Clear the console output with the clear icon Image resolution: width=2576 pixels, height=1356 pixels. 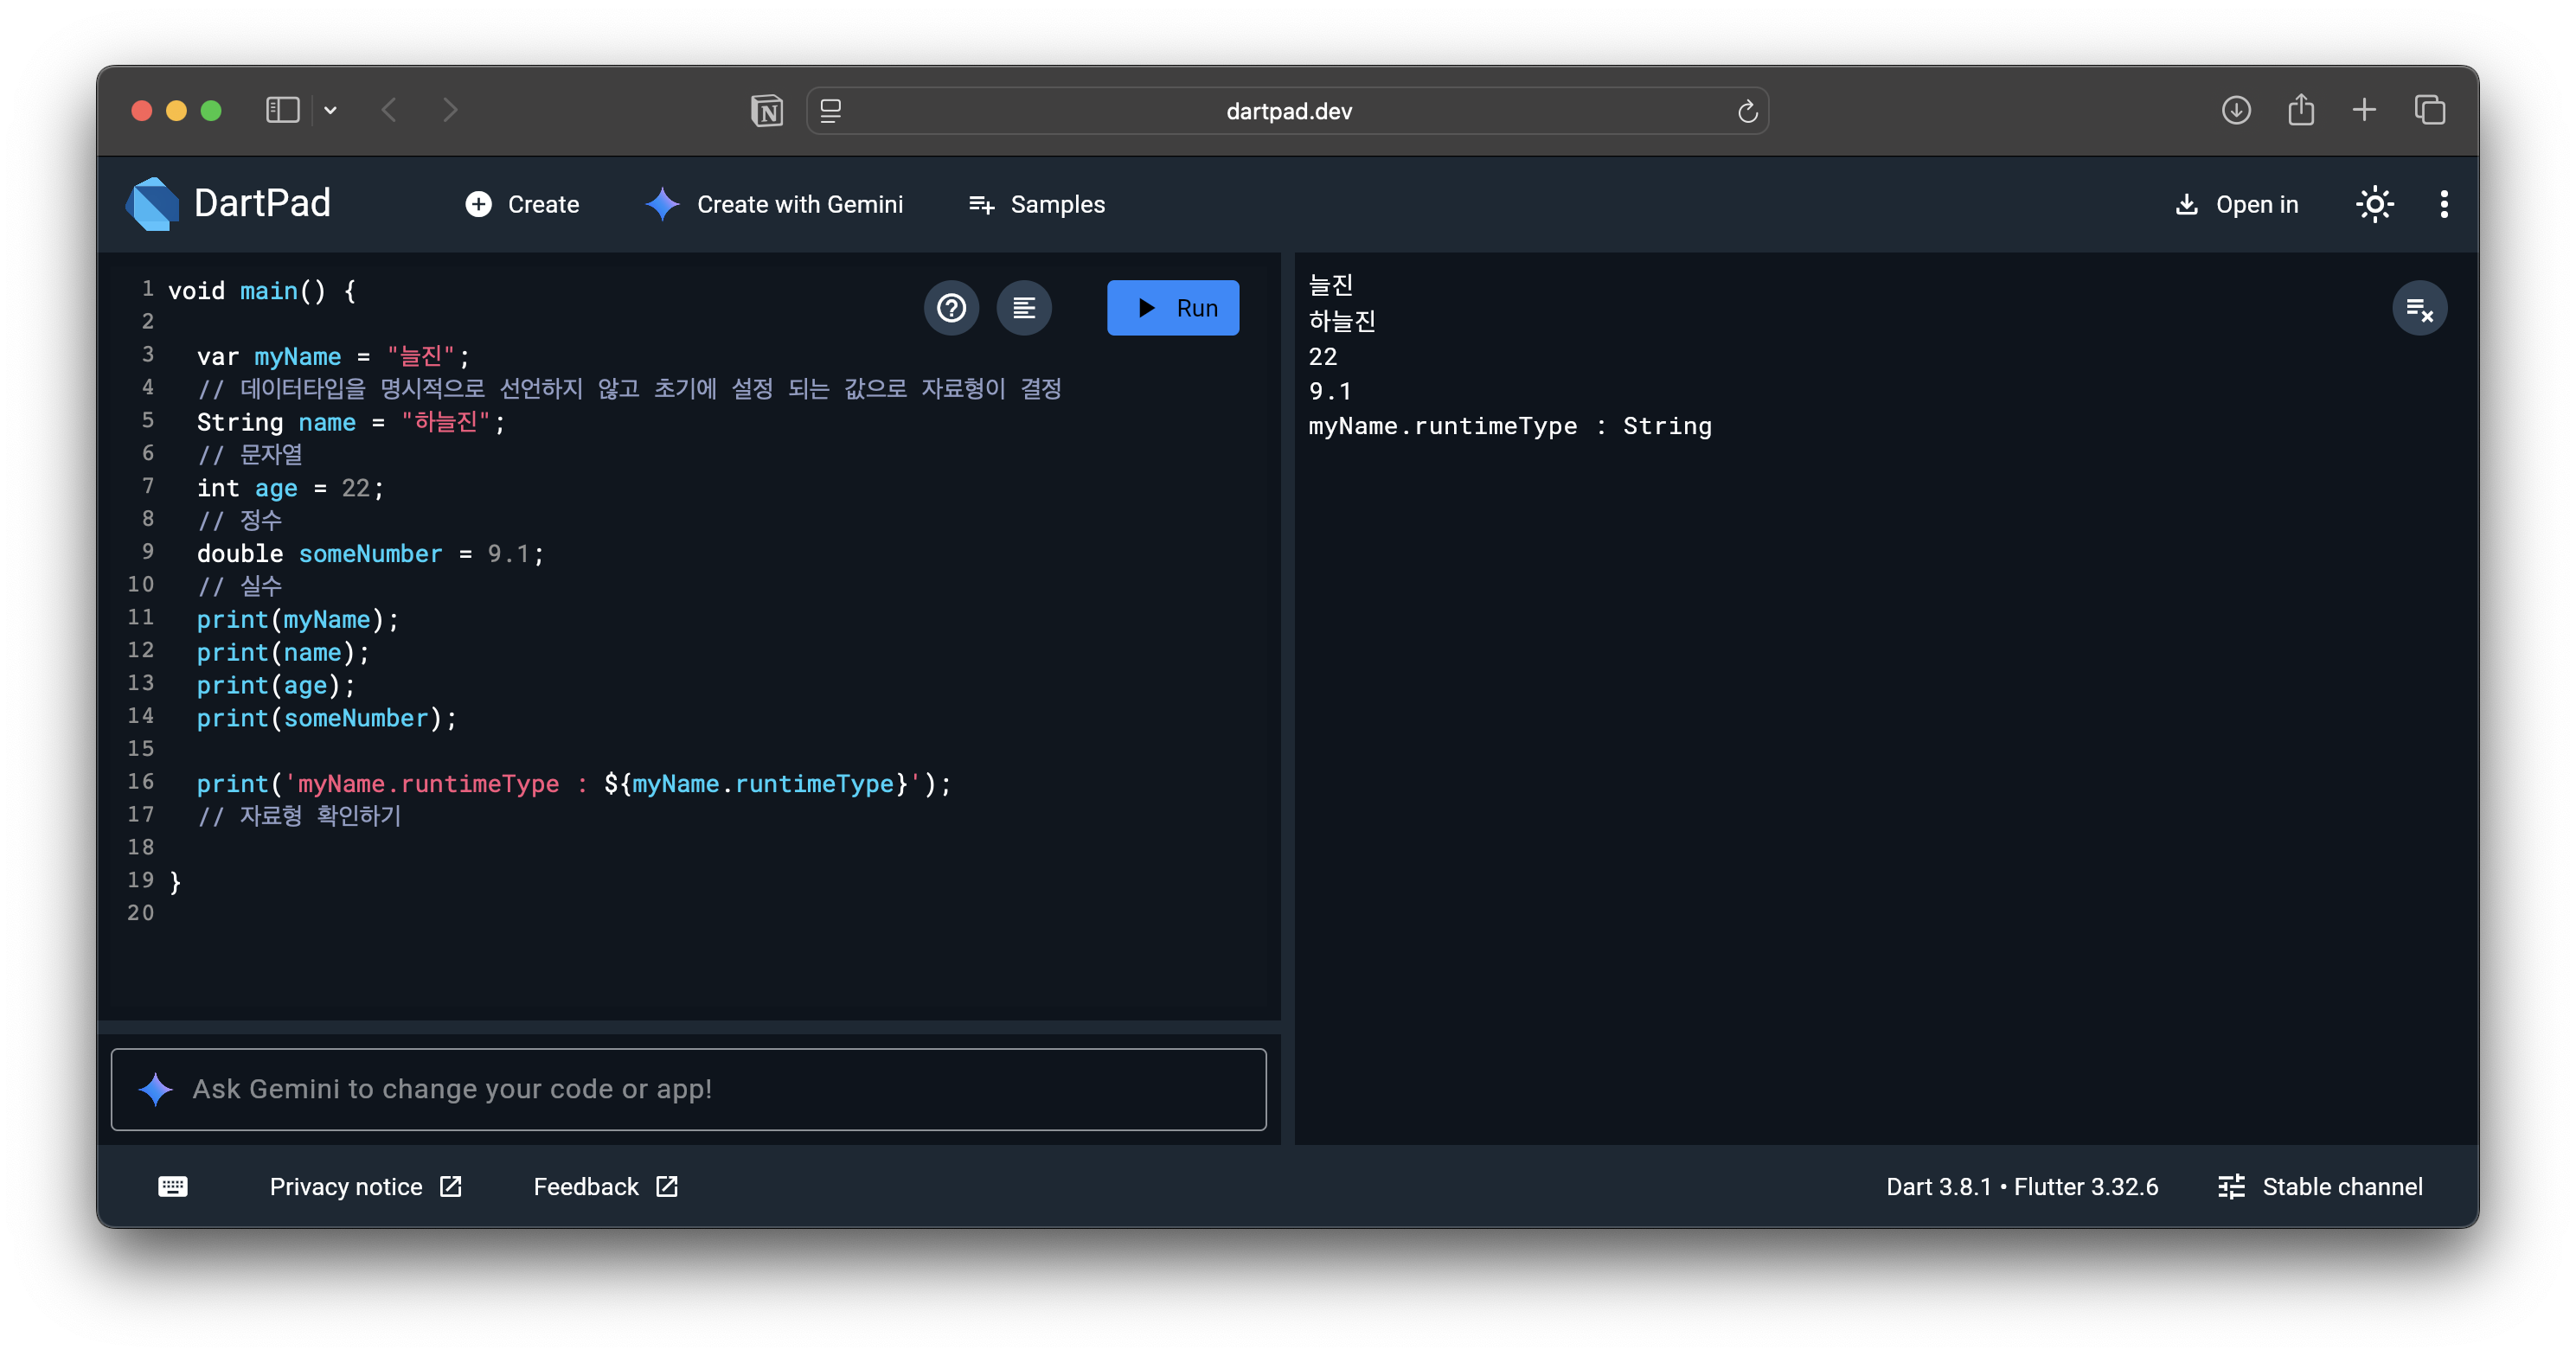tap(2419, 309)
